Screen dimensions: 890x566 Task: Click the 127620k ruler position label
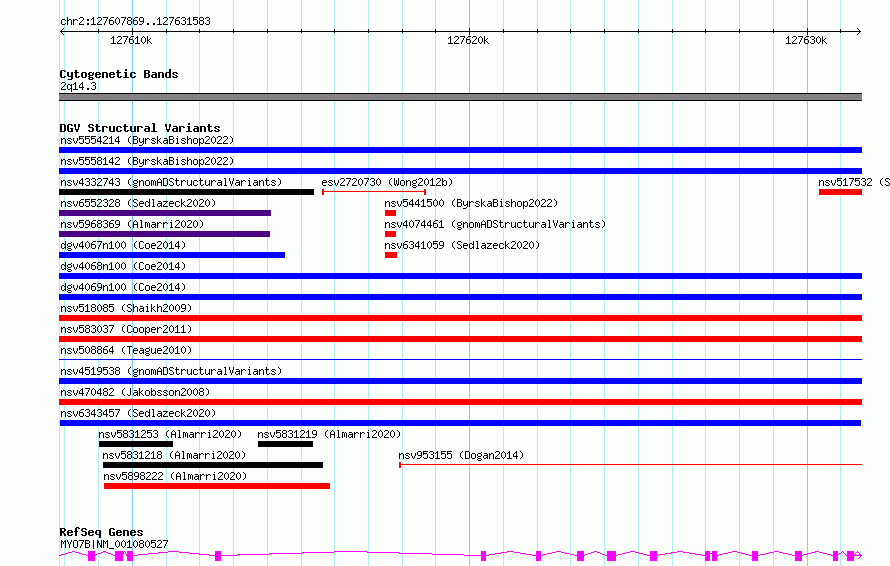pos(468,40)
